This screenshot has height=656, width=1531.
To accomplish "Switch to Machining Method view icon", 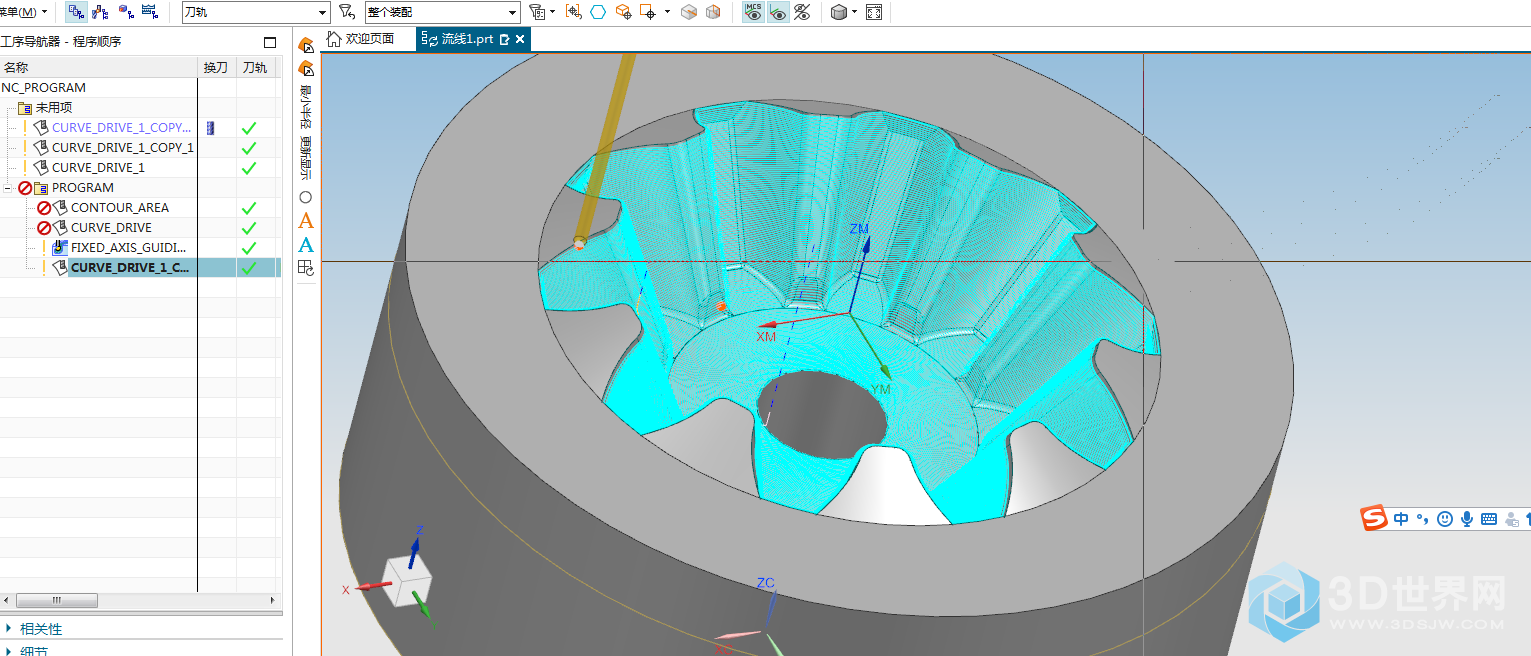I will point(150,12).
